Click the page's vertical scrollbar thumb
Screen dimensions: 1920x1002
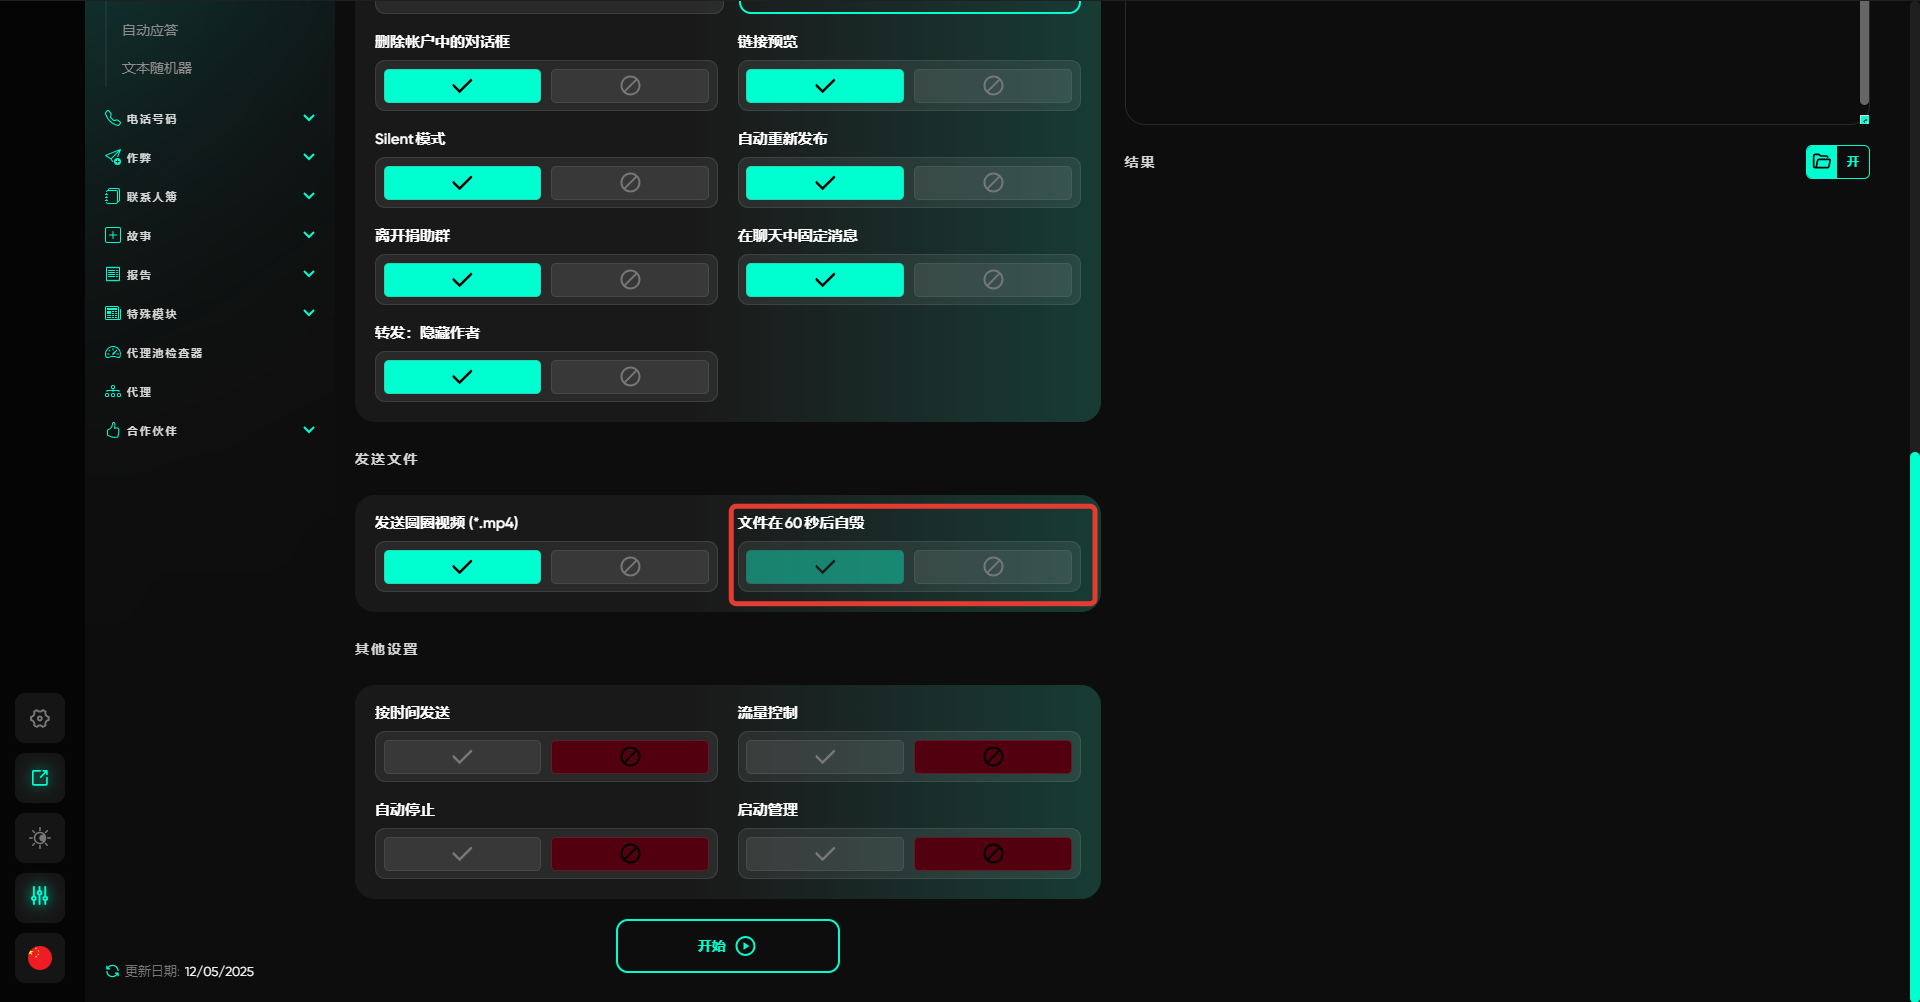point(1913,720)
